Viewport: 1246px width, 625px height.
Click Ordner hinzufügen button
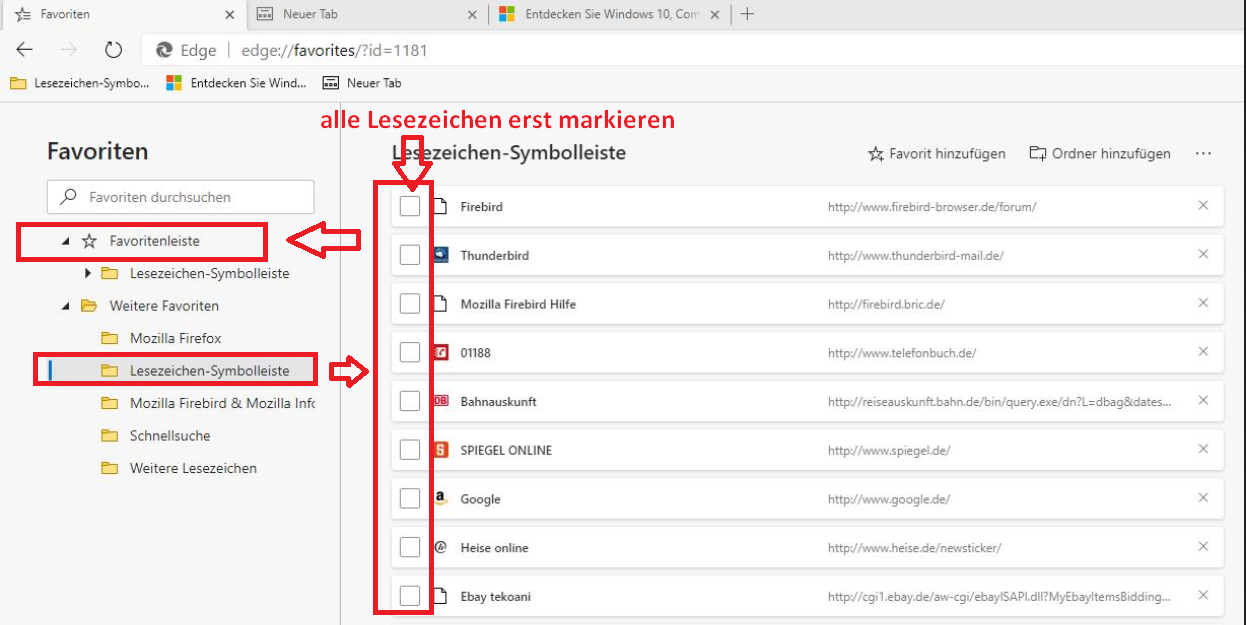click(1100, 154)
